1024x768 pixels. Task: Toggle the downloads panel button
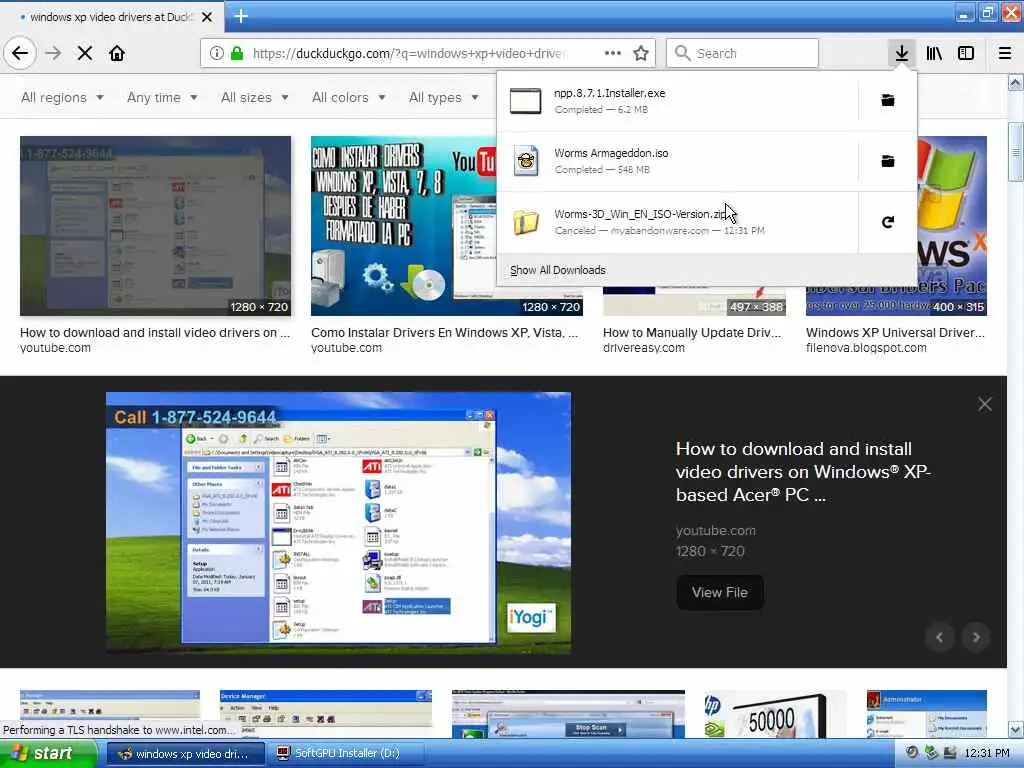[x=901, y=53]
